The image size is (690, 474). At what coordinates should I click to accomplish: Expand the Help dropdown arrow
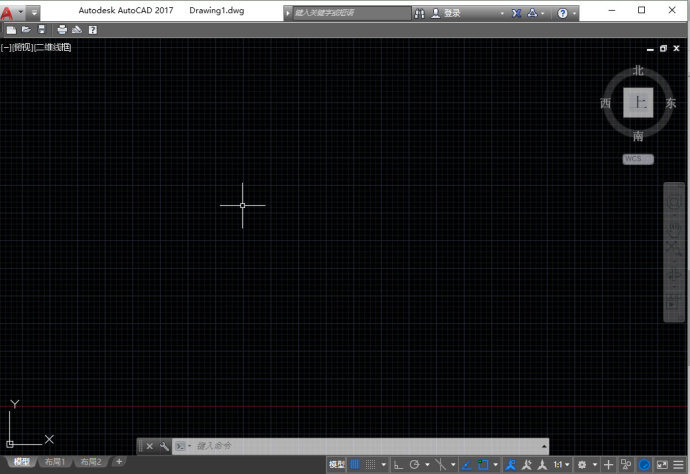click(574, 14)
